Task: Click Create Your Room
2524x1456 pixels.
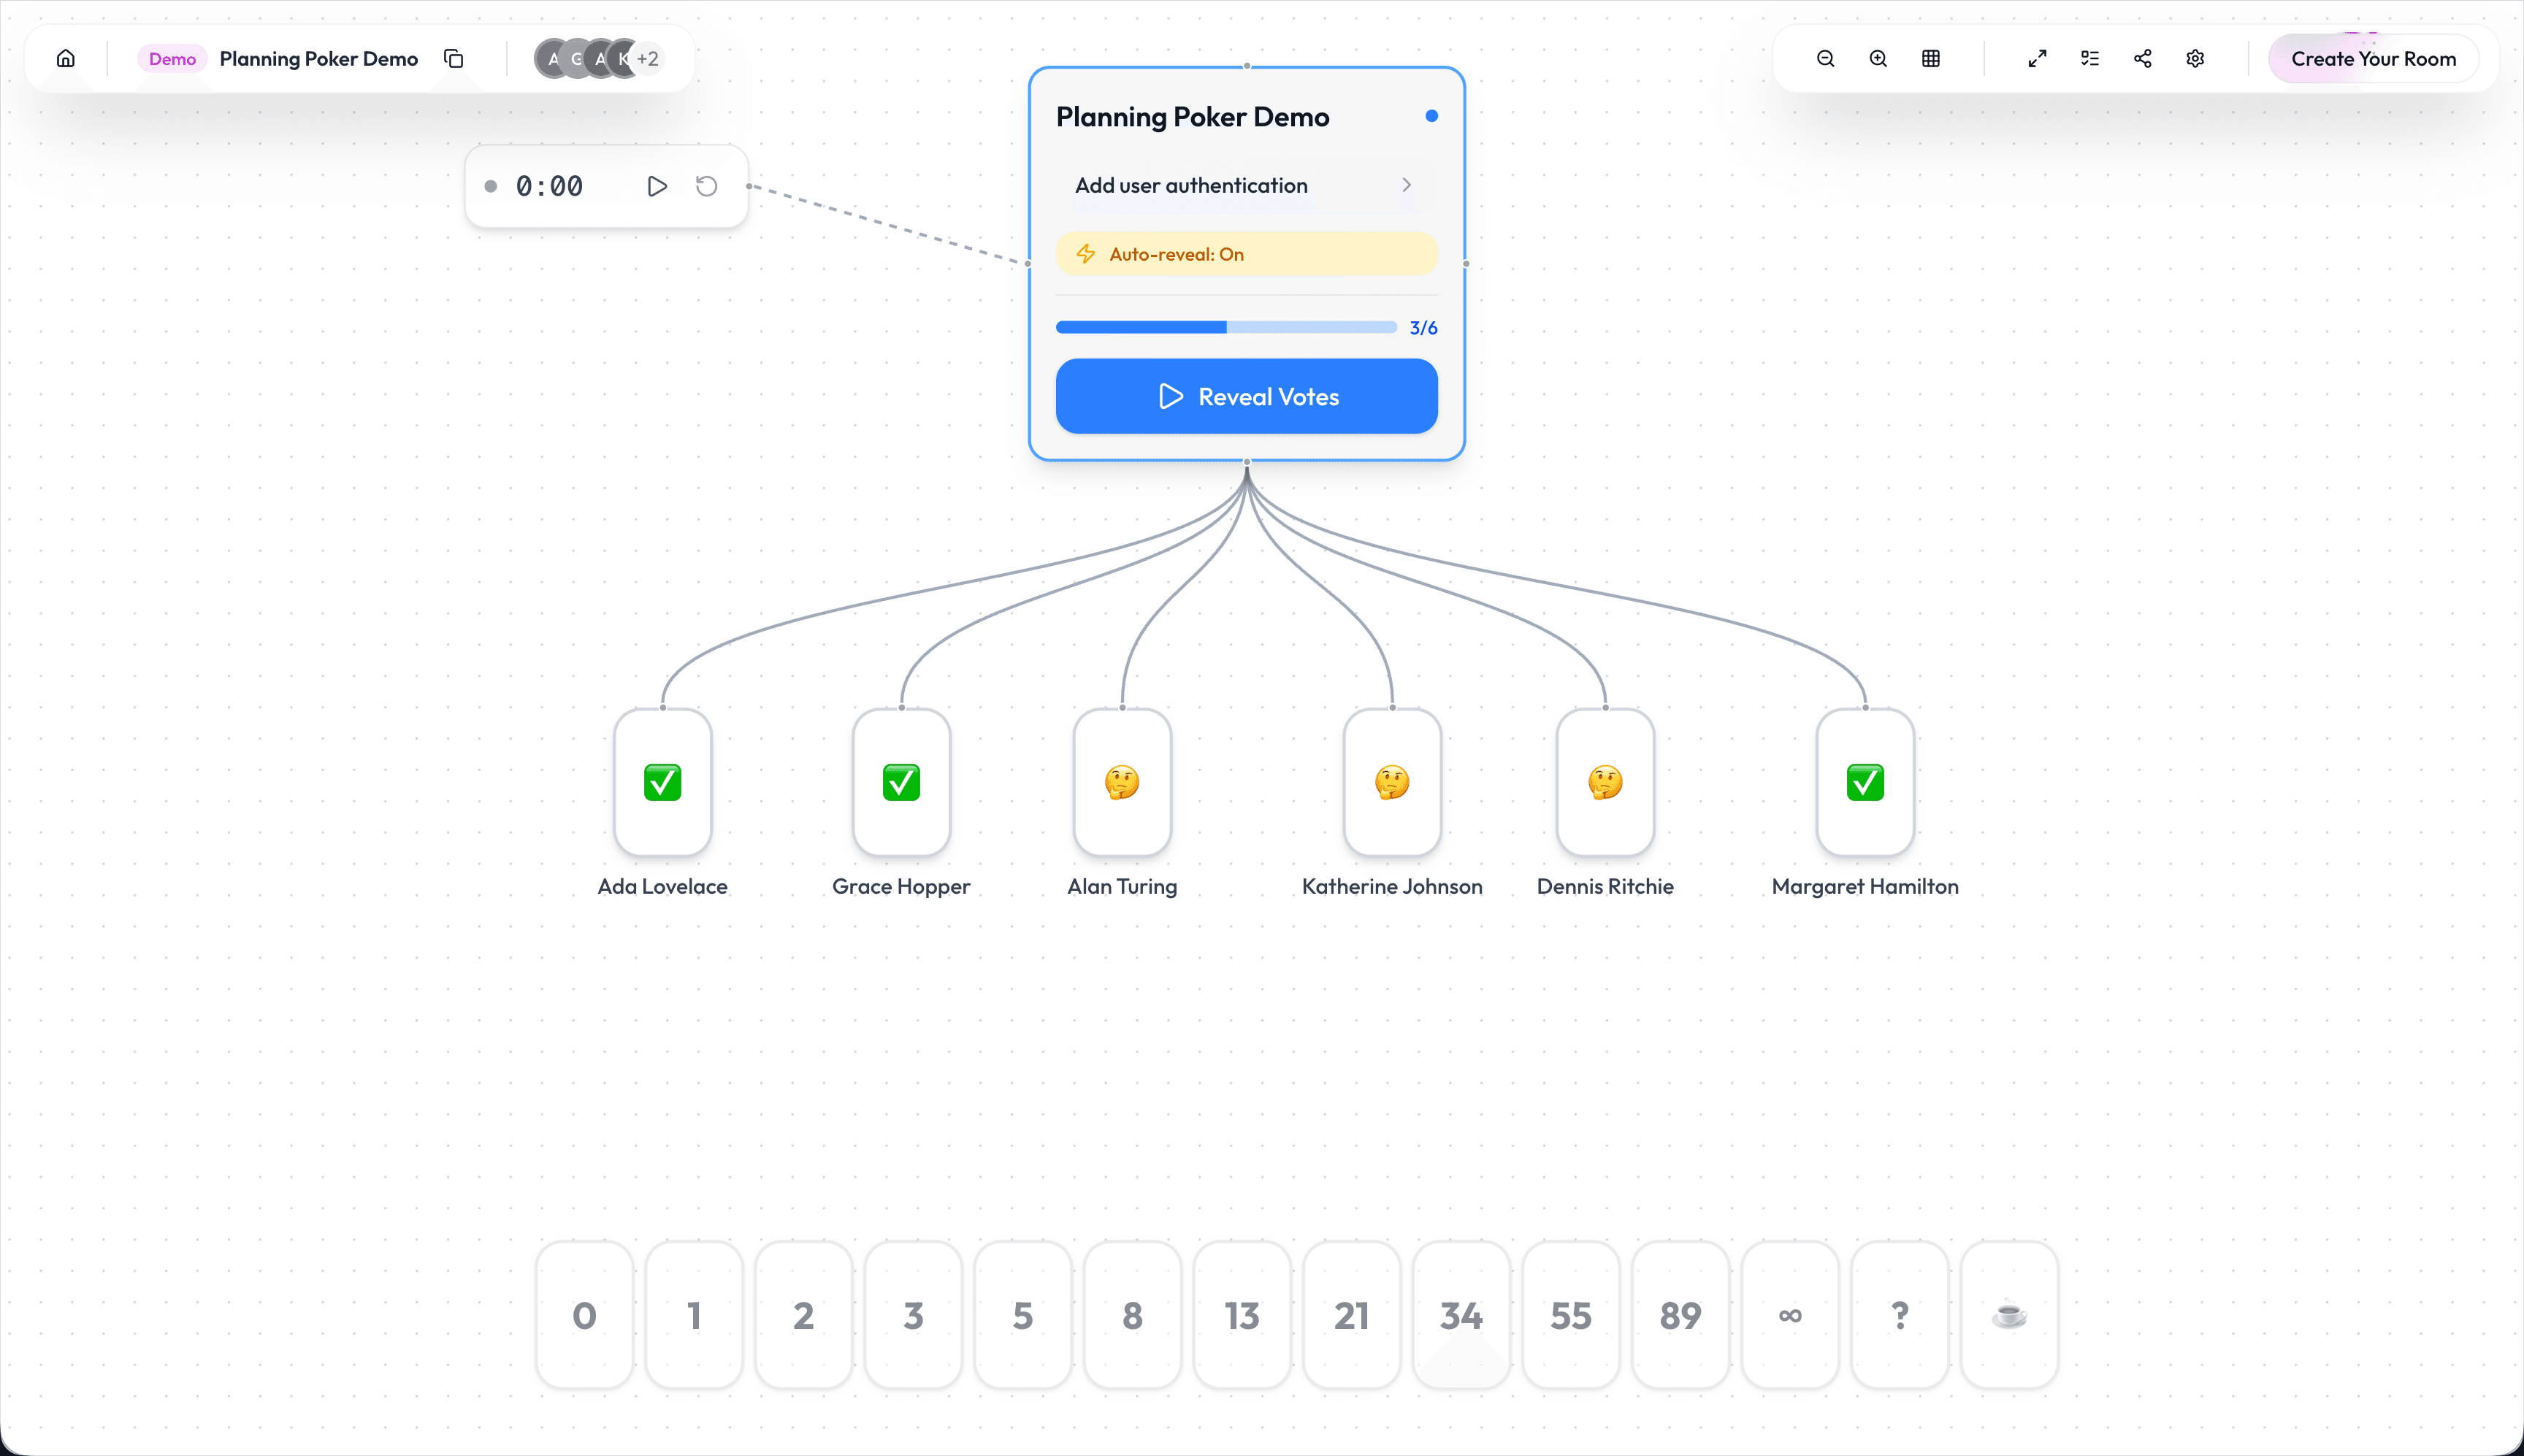Action: [x=2372, y=58]
